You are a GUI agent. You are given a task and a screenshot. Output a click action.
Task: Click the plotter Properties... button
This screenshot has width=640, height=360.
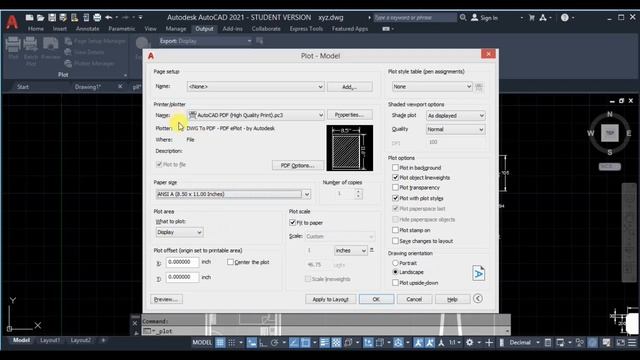pyautogui.click(x=349, y=115)
